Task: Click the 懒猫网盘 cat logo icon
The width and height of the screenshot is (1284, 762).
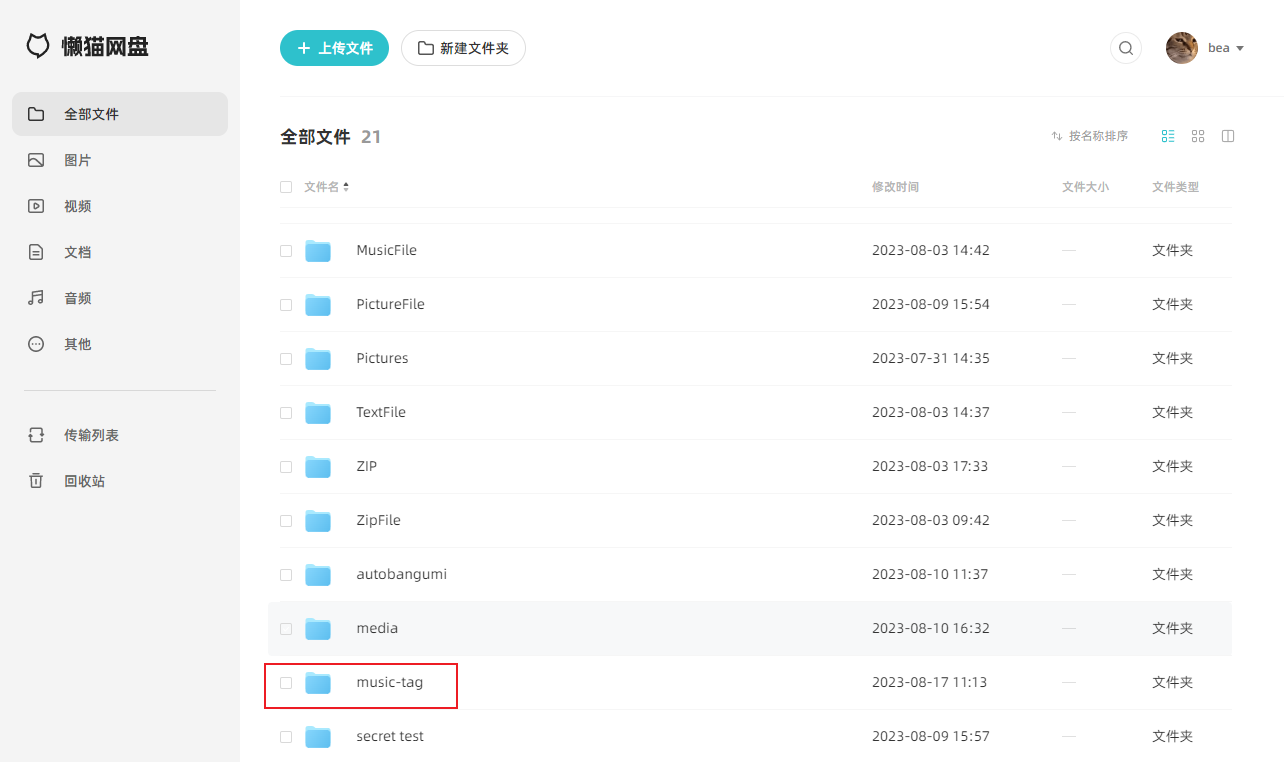Action: (38, 46)
